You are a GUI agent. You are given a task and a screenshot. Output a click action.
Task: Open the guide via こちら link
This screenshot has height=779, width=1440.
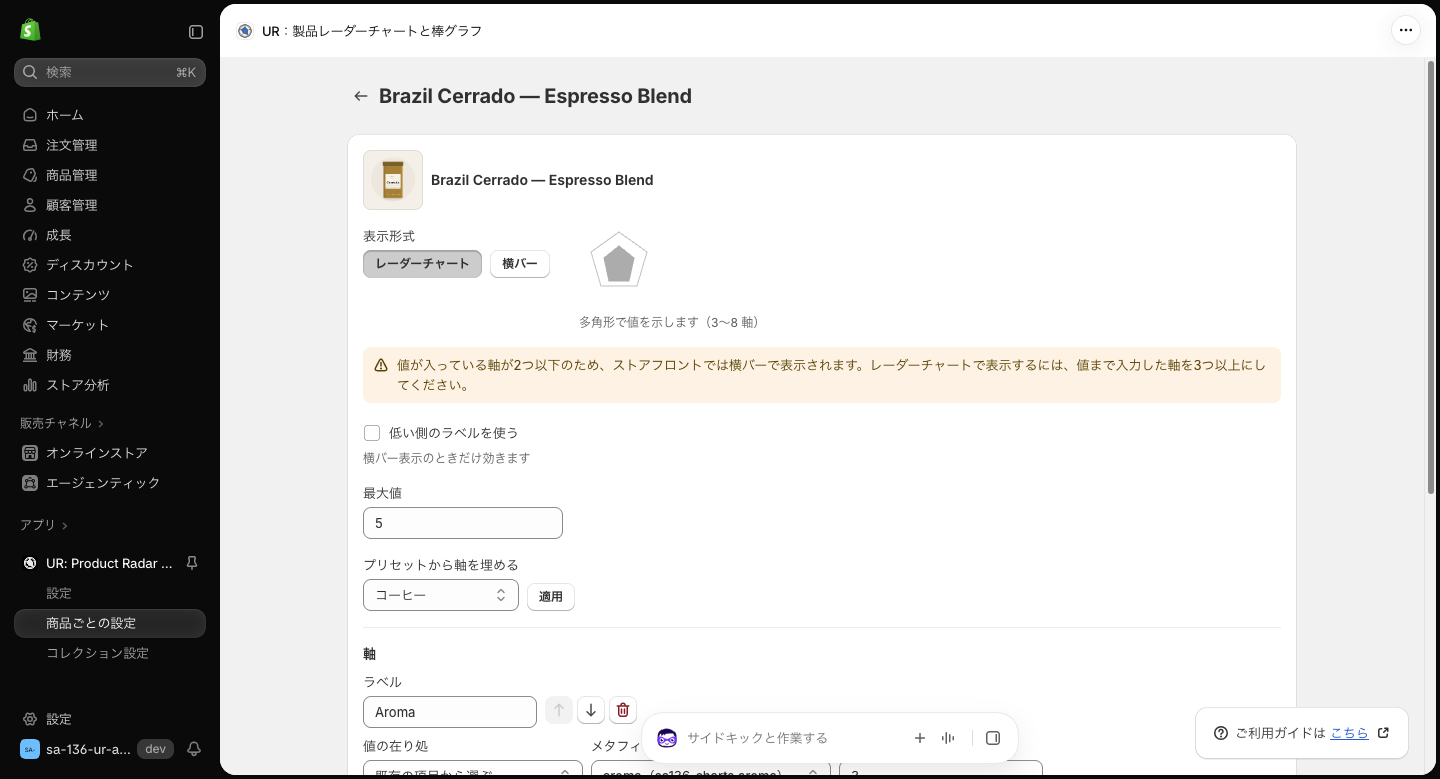[1349, 733]
